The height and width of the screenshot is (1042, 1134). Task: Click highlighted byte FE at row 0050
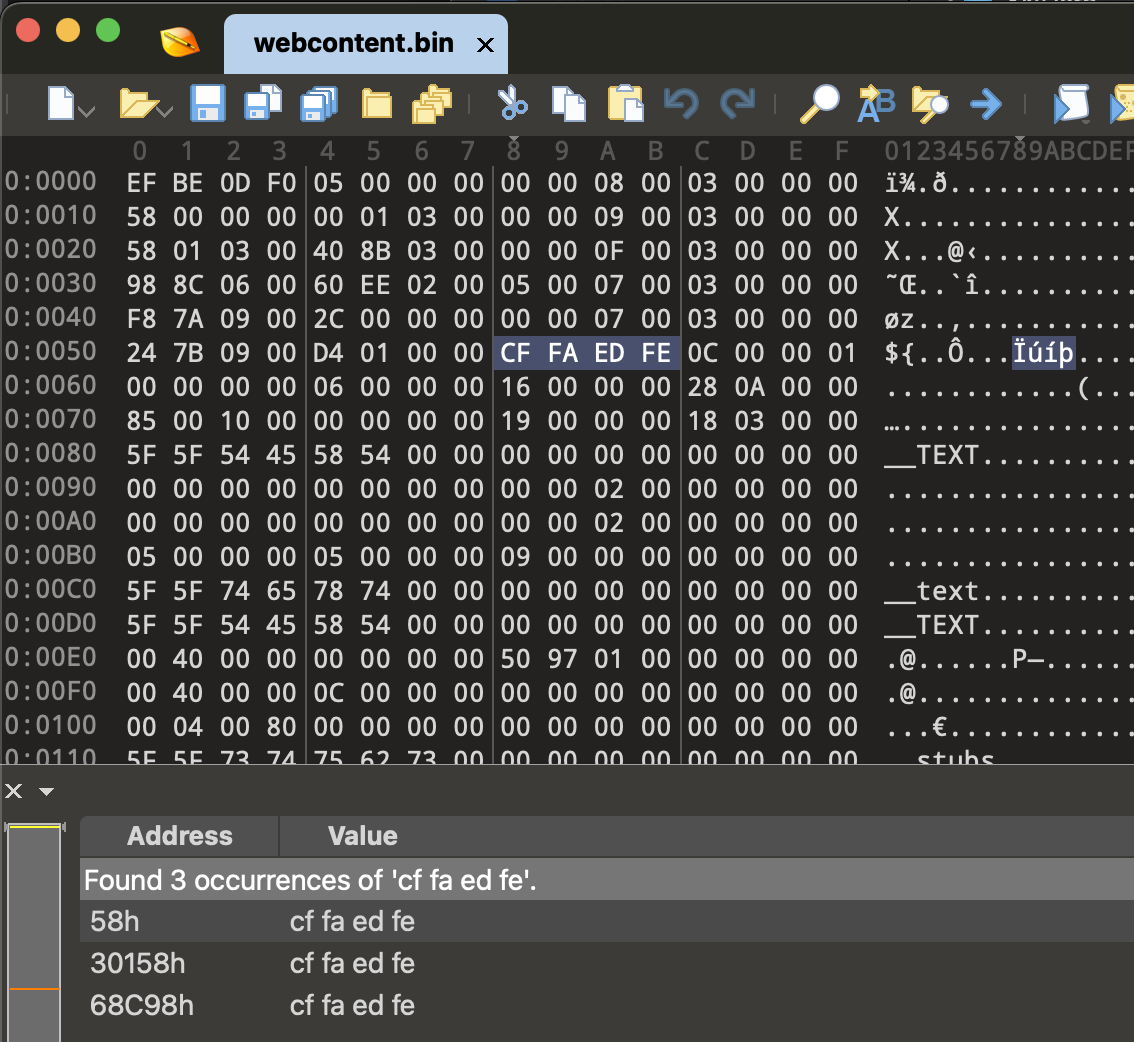655,353
